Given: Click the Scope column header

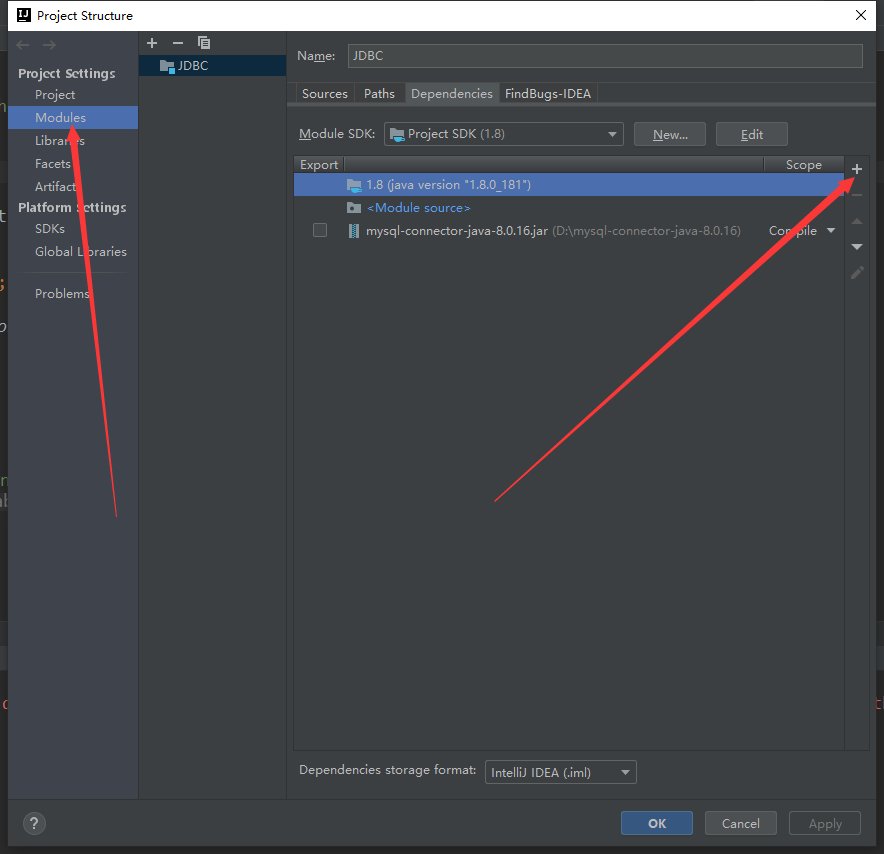Looking at the screenshot, I should click(803, 165).
